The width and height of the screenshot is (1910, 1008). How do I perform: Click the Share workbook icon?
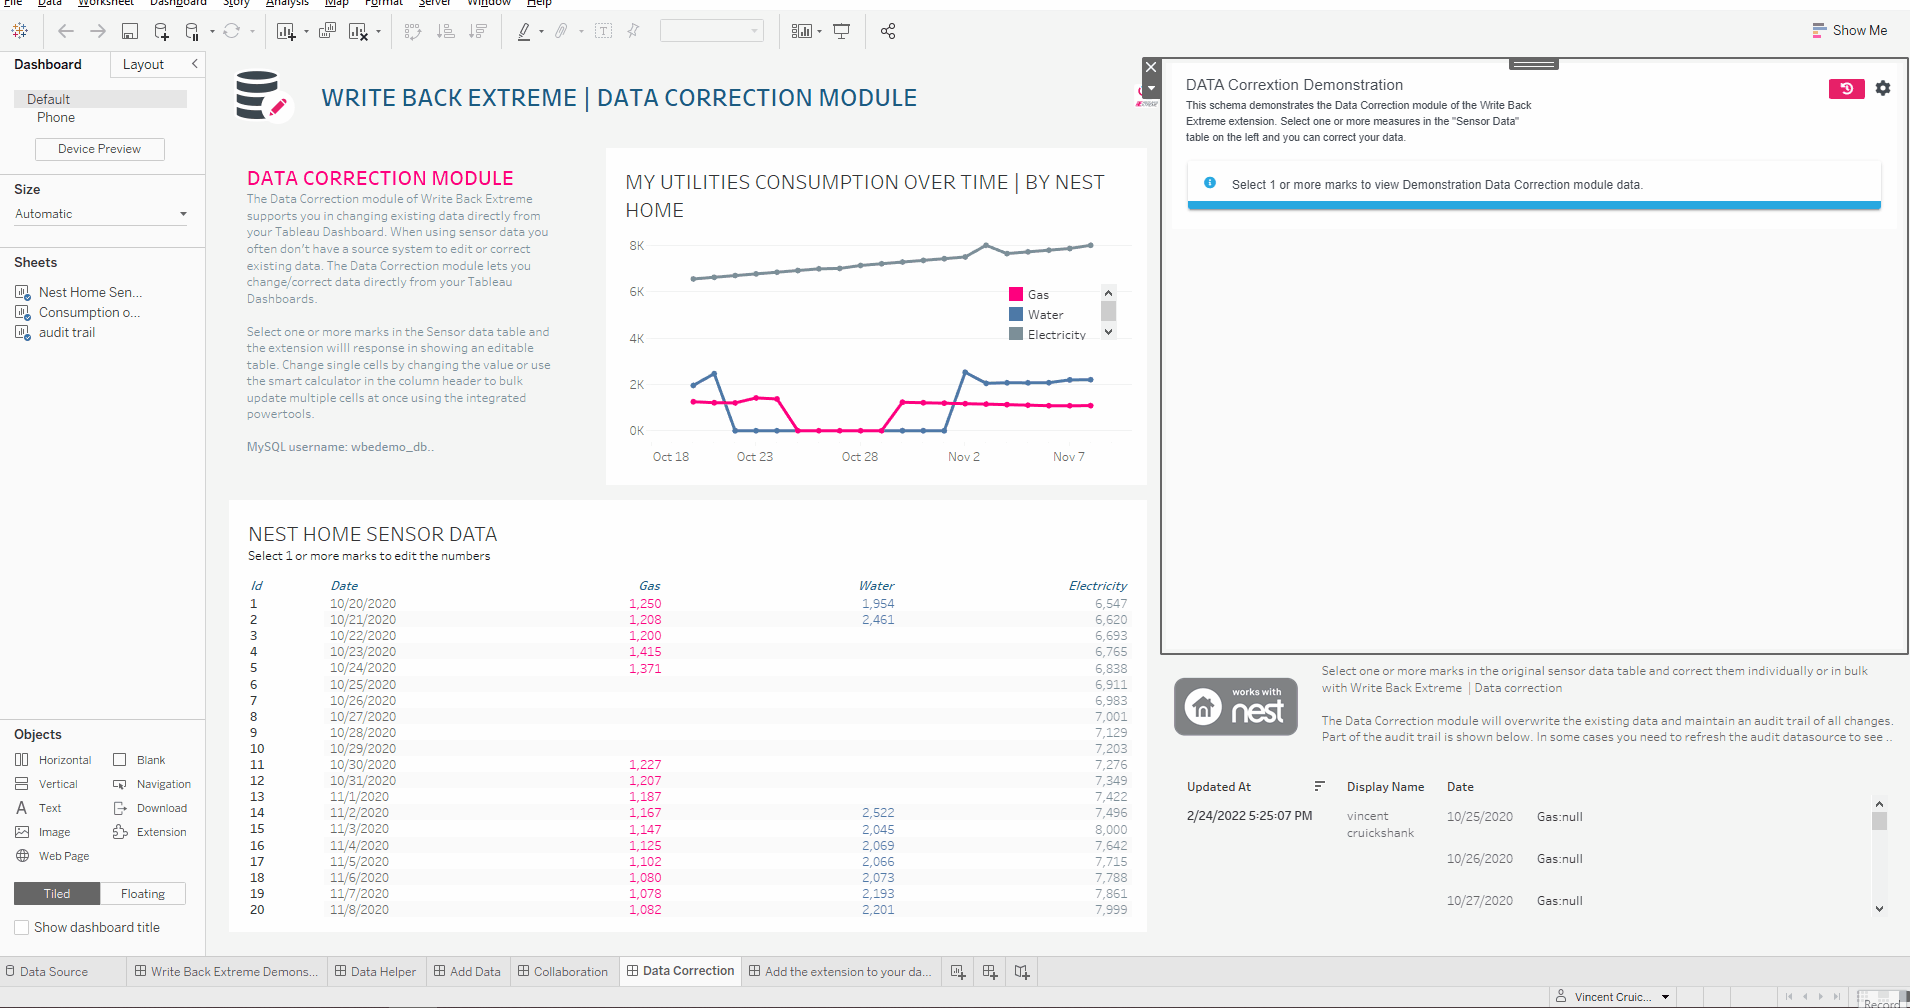pyautogui.click(x=888, y=32)
